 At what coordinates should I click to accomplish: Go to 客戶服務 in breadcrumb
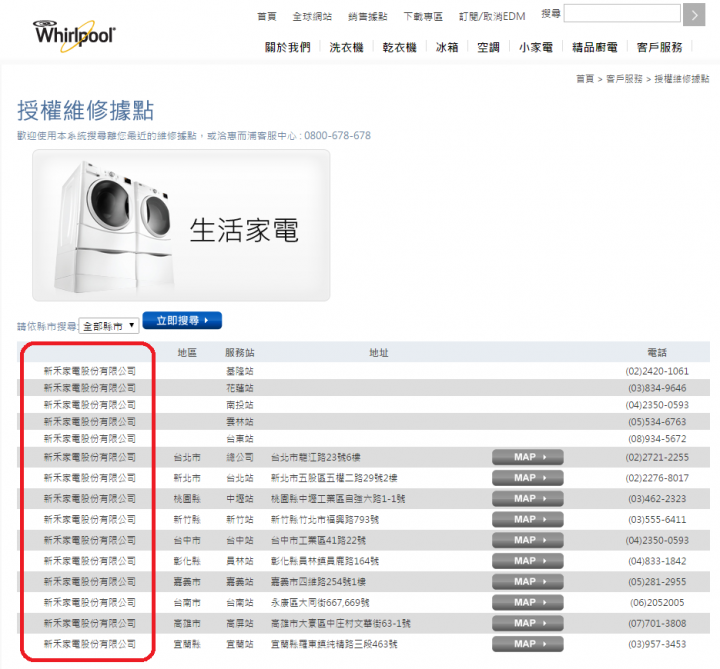click(624, 79)
